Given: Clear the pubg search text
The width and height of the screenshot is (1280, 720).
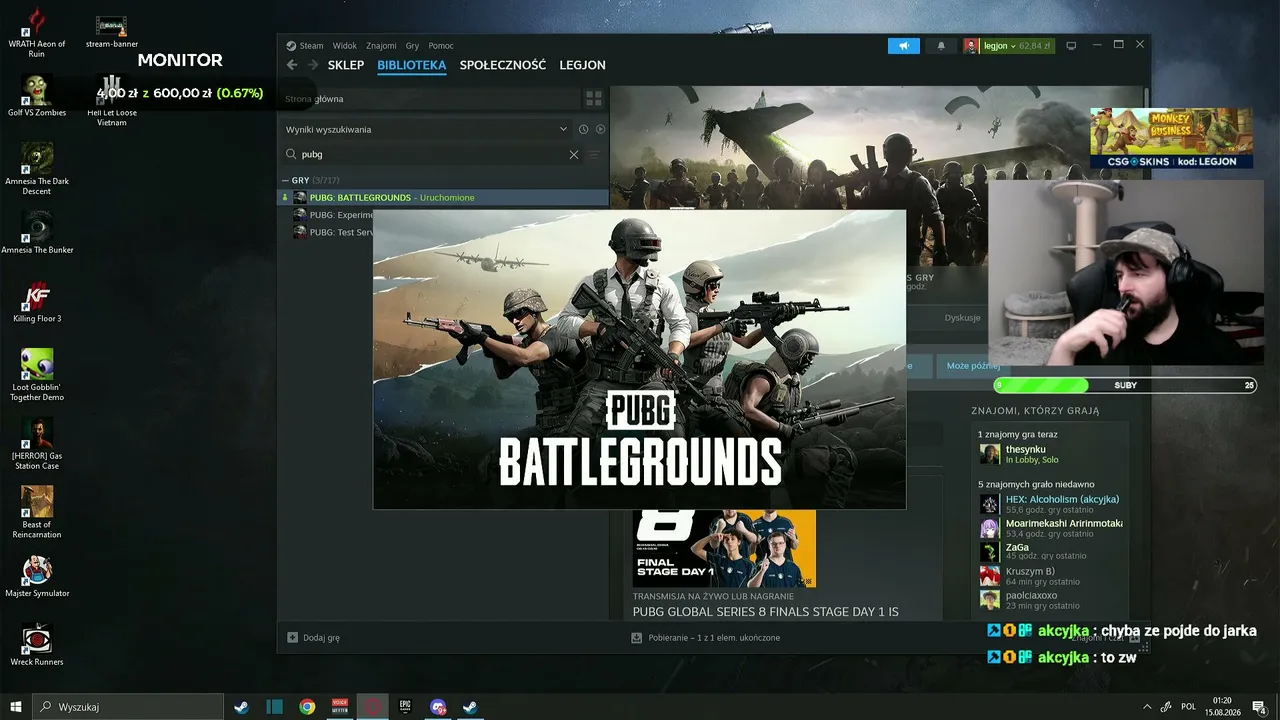Looking at the screenshot, I should coord(574,155).
